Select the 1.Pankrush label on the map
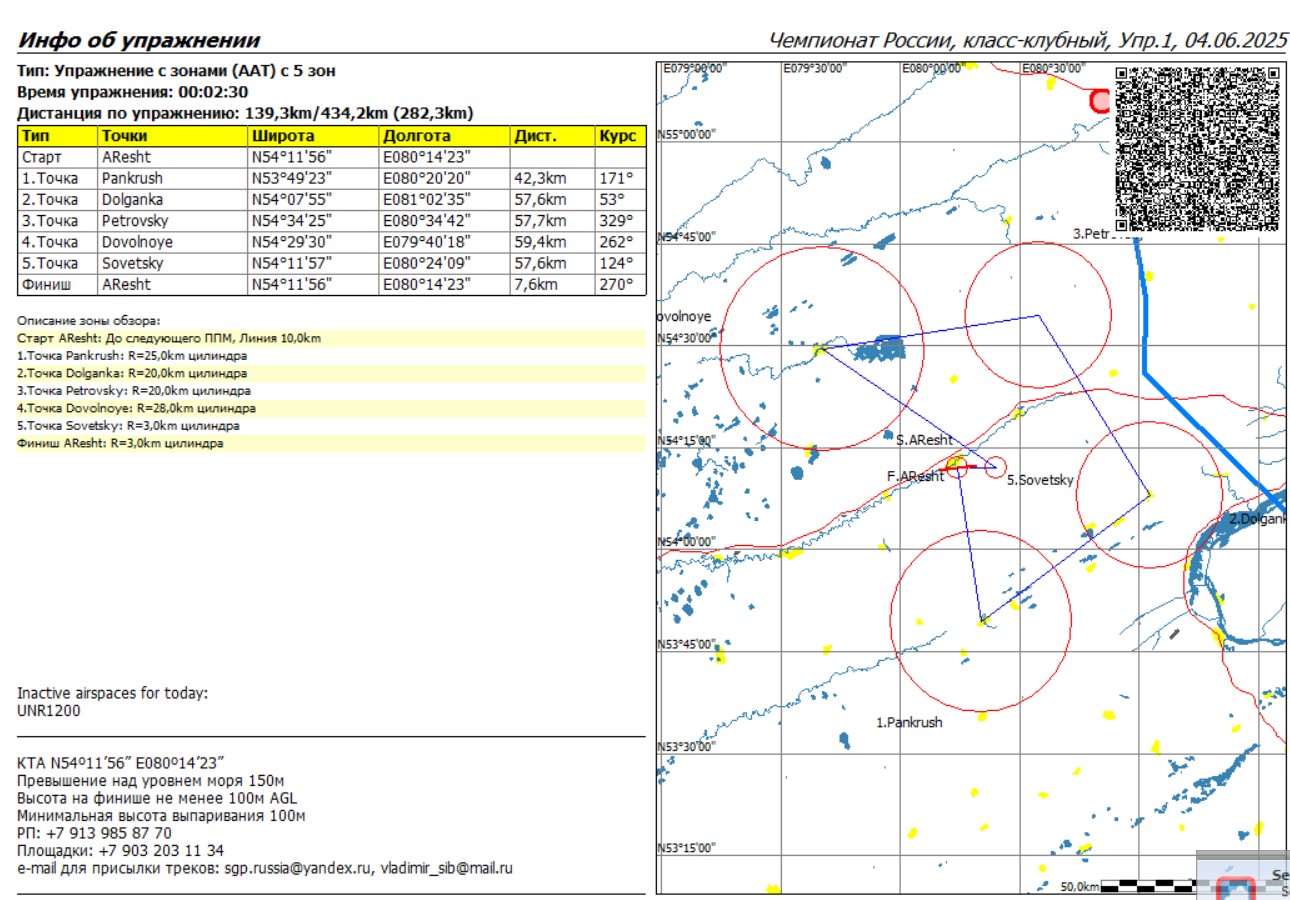The width and height of the screenshot is (1290, 900). 909,722
